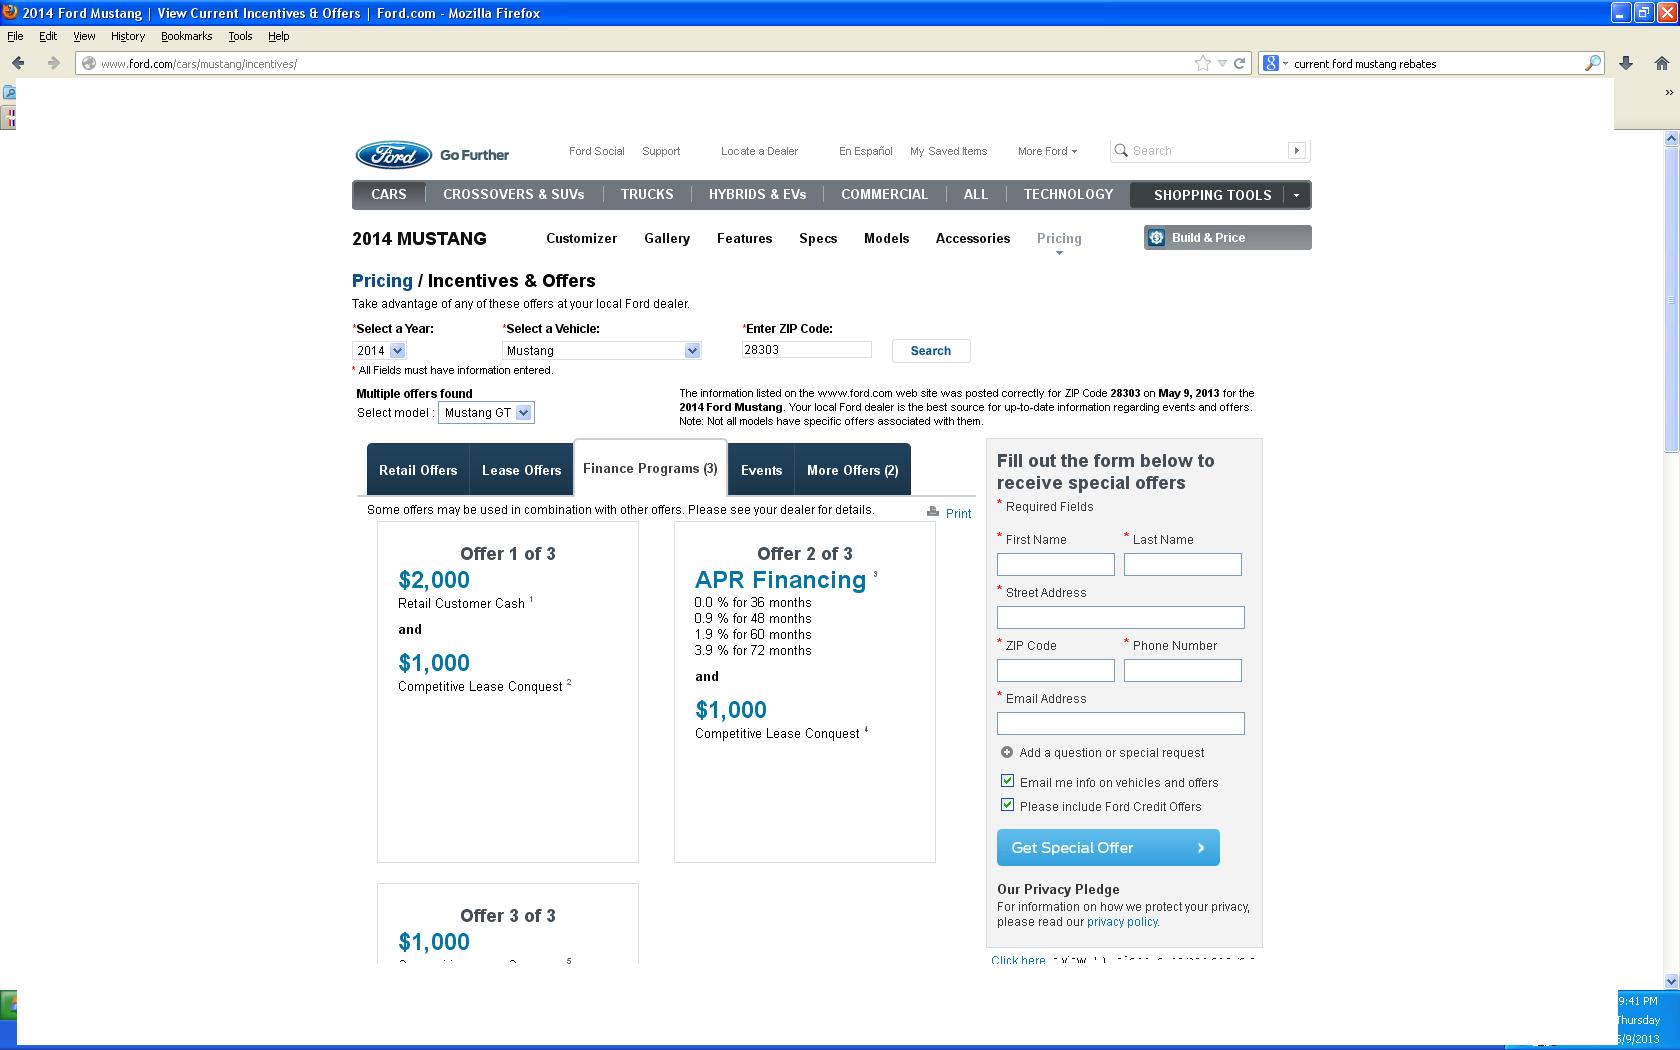Open the Bookmarks menu
This screenshot has height=1050, width=1680.
tap(186, 36)
